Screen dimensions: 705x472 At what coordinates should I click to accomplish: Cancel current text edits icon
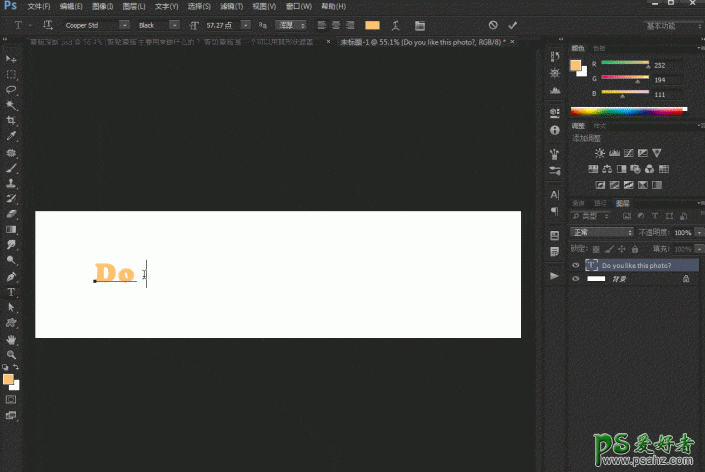493,25
